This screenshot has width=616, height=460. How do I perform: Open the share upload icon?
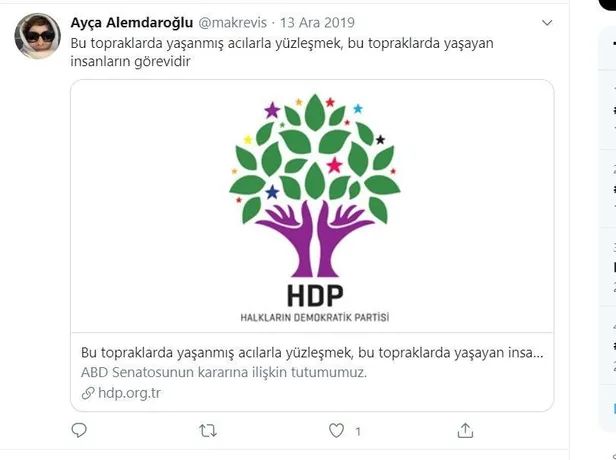(465, 431)
